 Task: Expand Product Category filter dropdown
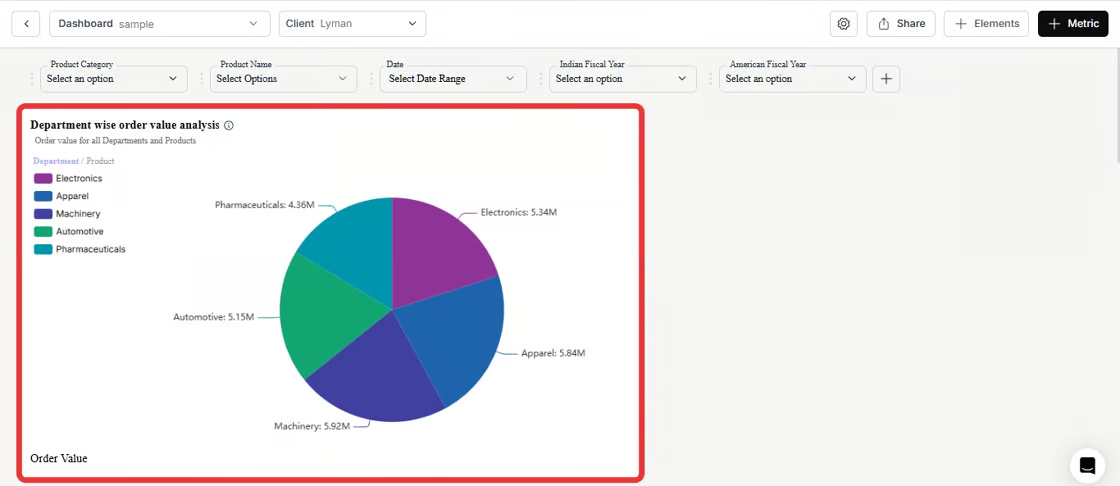pyautogui.click(x=114, y=79)
